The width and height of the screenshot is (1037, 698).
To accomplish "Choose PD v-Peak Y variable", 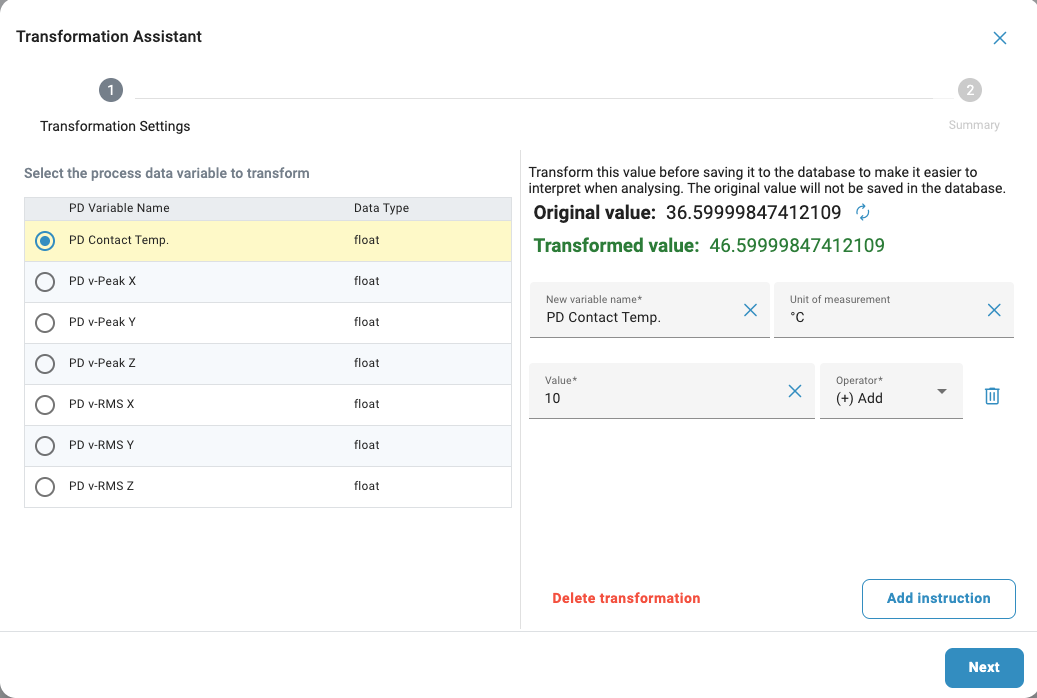I will (x=45, y=323).
